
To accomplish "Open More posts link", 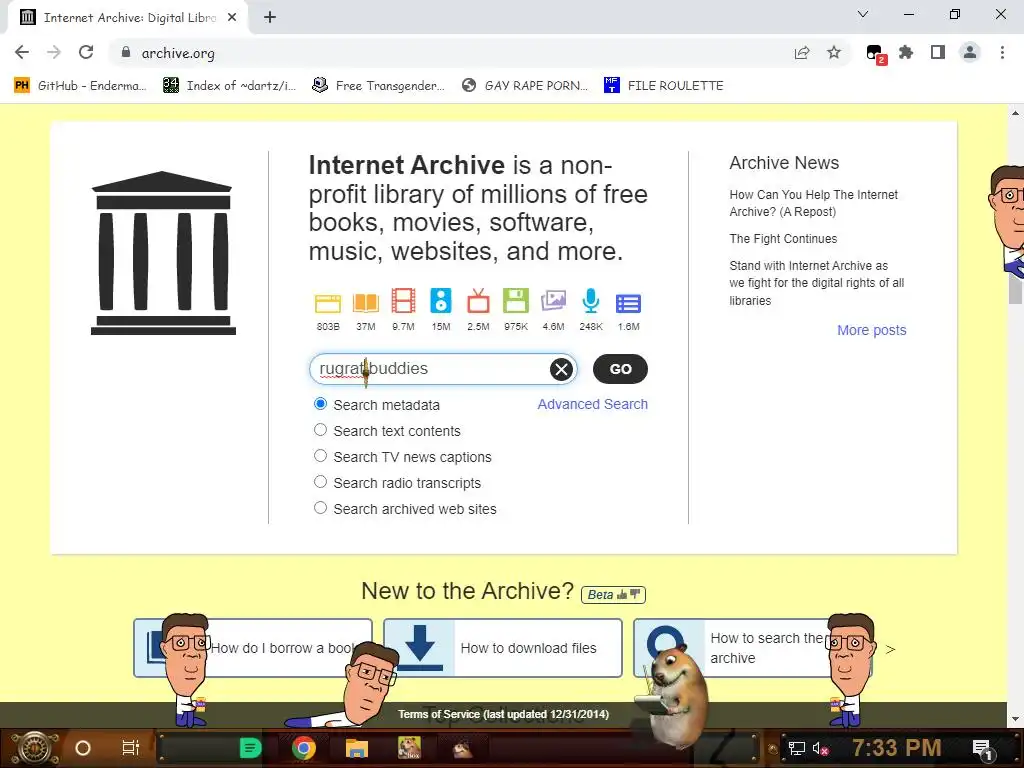I will 872,330.
